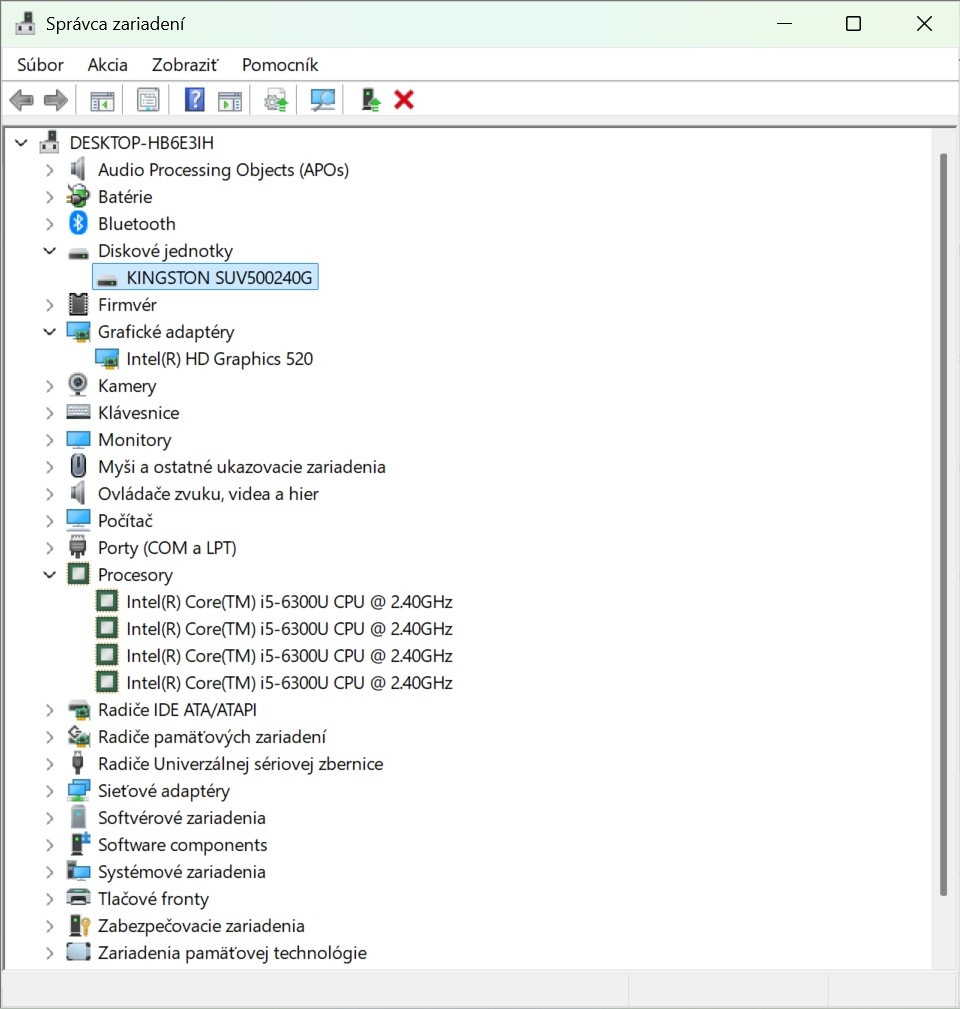Collapse the Procesory category
Image resolution: width=960 pixels, height=1009 pixels.
click(x=50, y=575)
